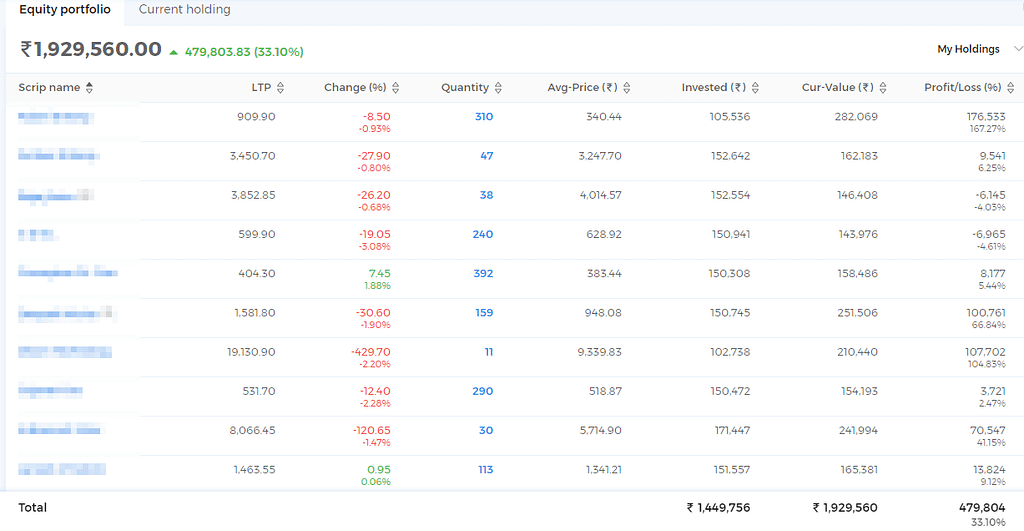Open the Current holding tab
Viewport: 1024px width, 531px height.
[185, 10]
